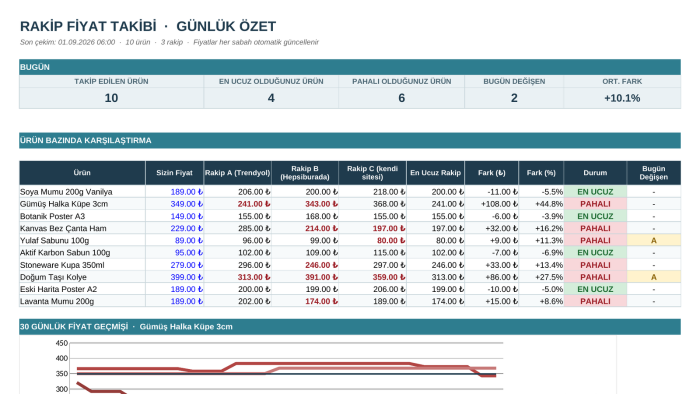Click the 450 label on the chart axis
This screenshot has height=394, width=700.
[x=62, y=343]
